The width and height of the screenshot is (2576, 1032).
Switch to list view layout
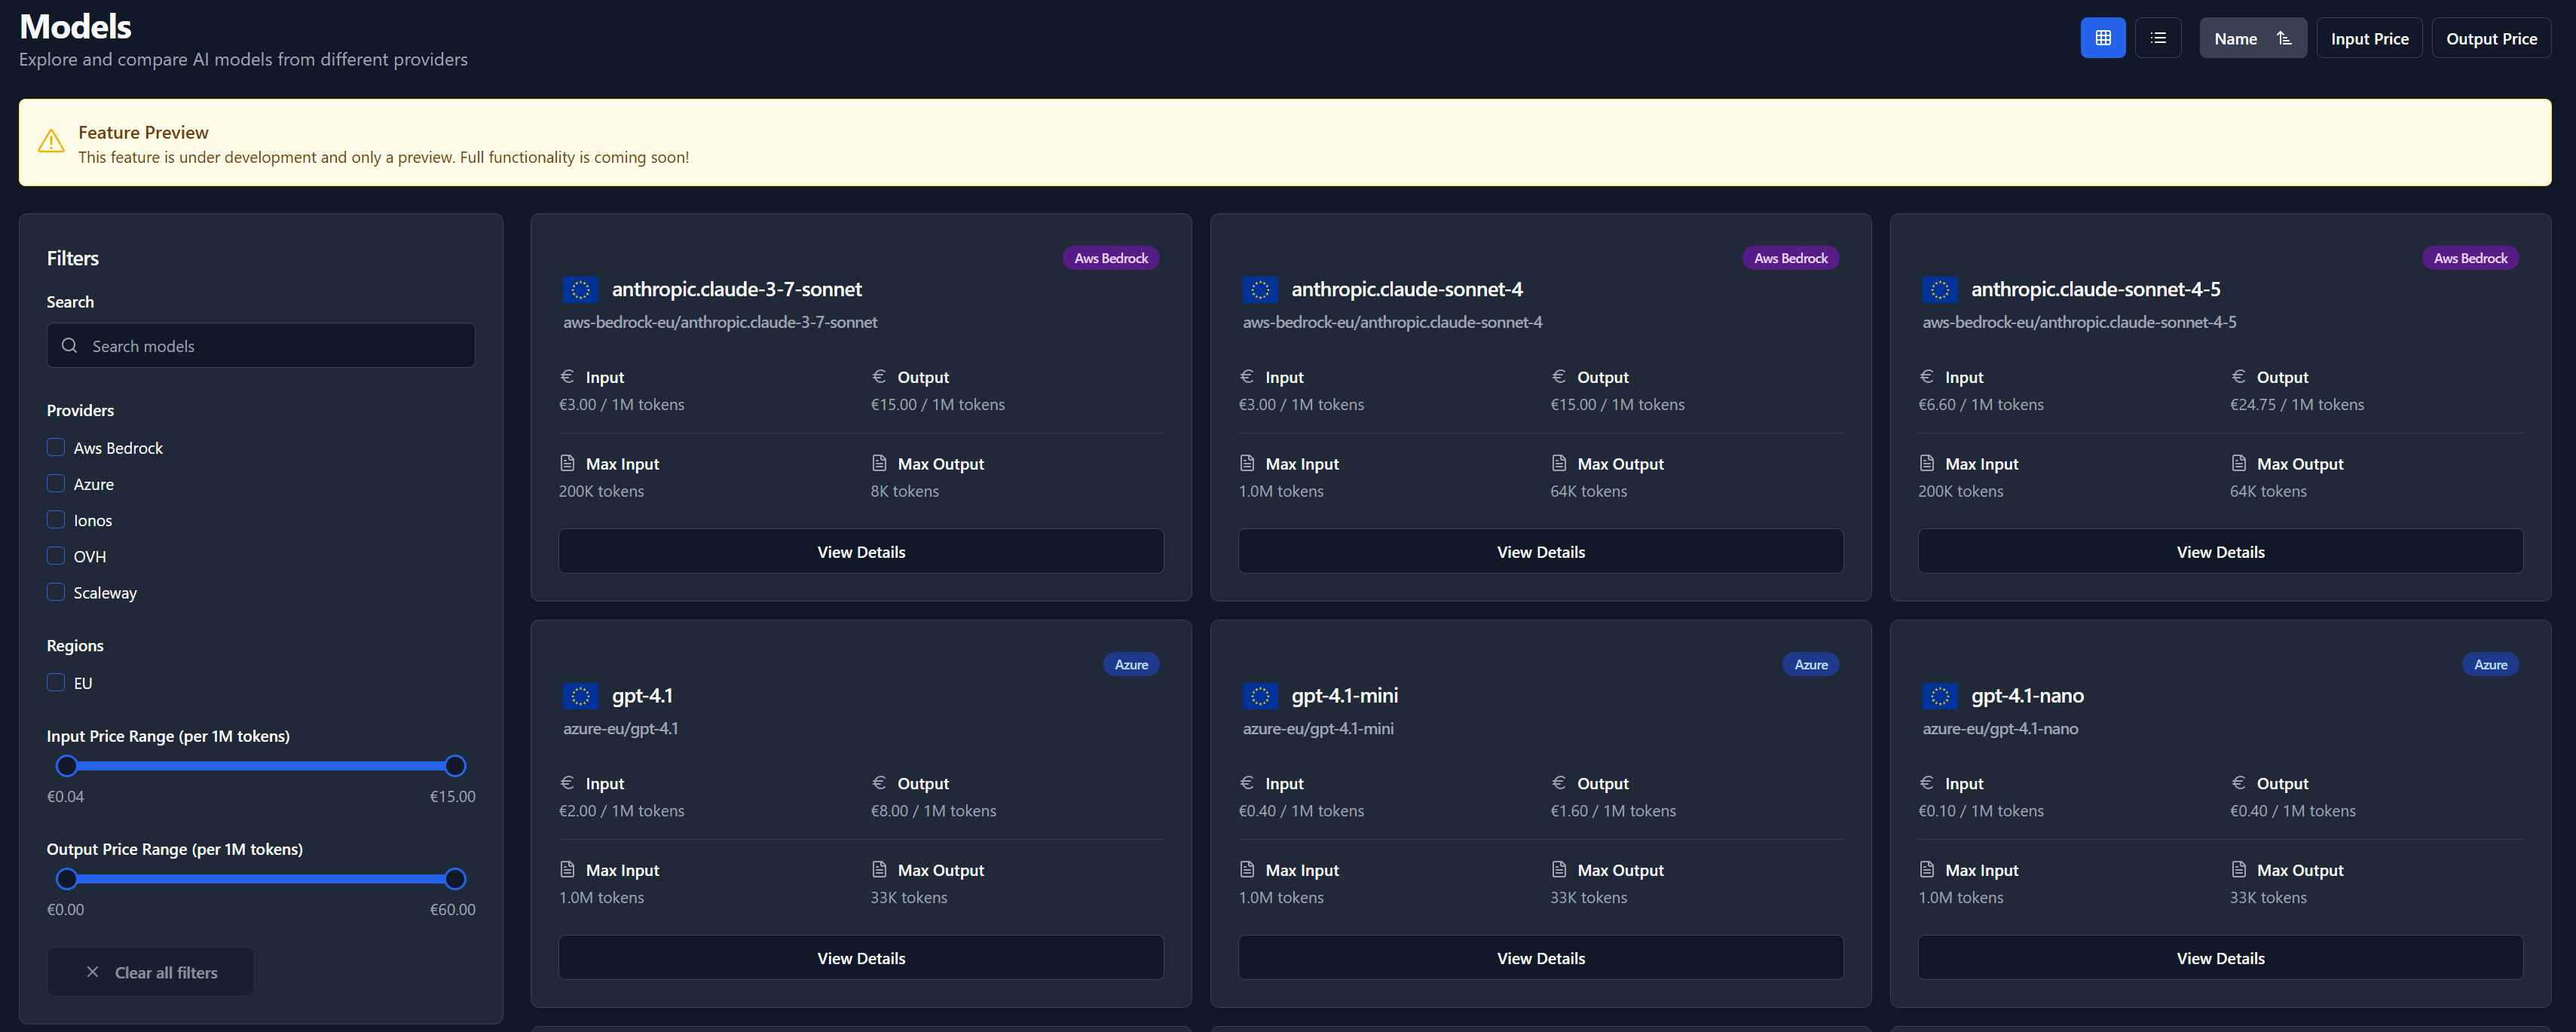(2157, 38)
